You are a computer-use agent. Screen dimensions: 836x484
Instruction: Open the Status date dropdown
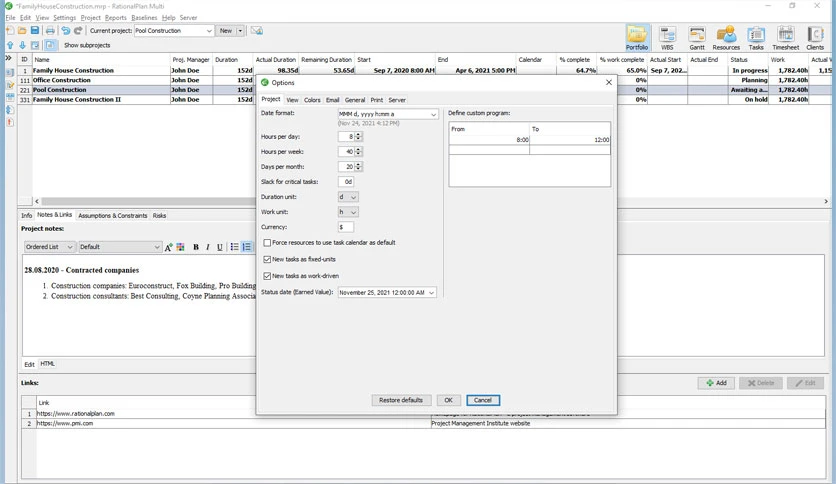tap(387, 293)
